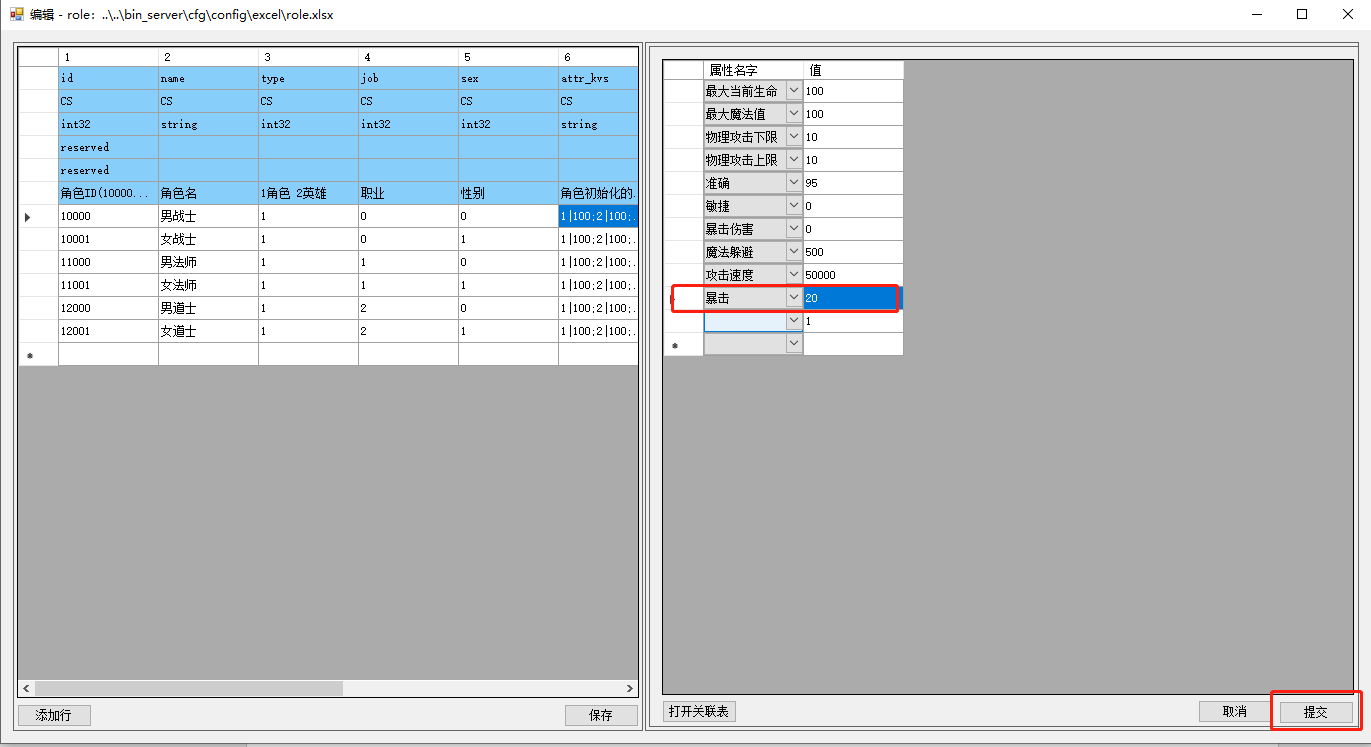The image size is (1371, 747).
Task: Expand the 暴击 attribute combo box
Action: click(794, 298)
